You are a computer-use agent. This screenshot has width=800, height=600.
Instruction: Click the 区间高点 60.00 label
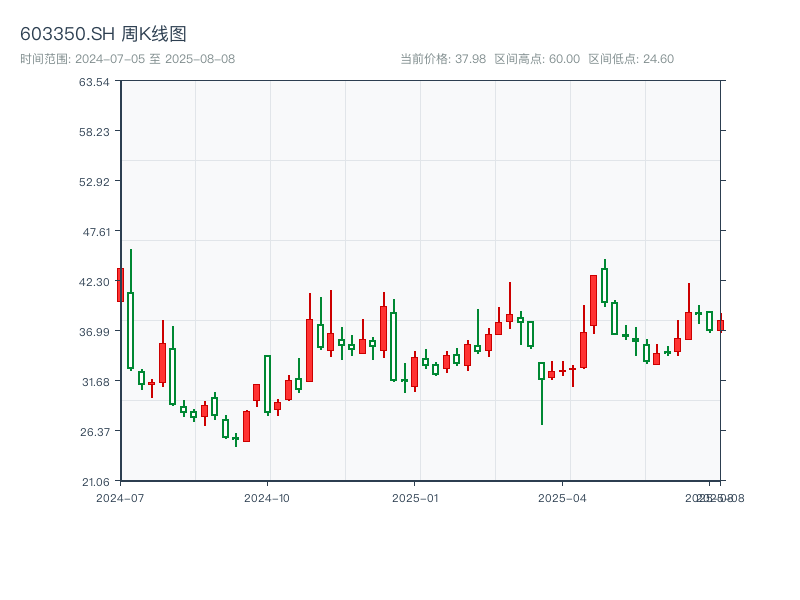[x=537, y=59]
